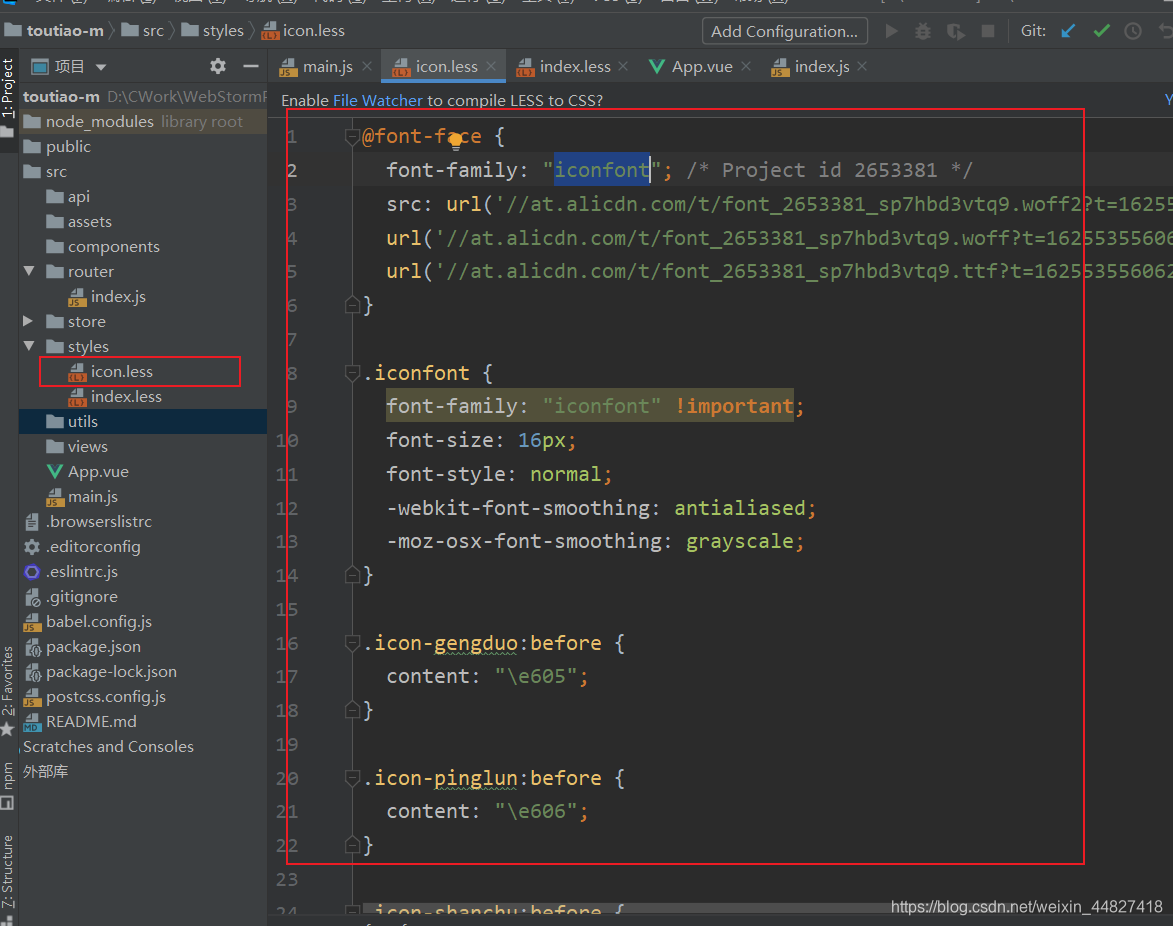This screenshot has height=926, width=1173.
Task: Select index.less in the project tree
Action: tap(143, 396)
